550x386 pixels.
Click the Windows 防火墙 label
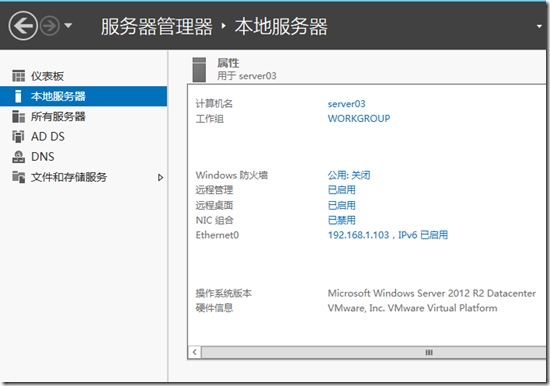click(x=232, y=175)
